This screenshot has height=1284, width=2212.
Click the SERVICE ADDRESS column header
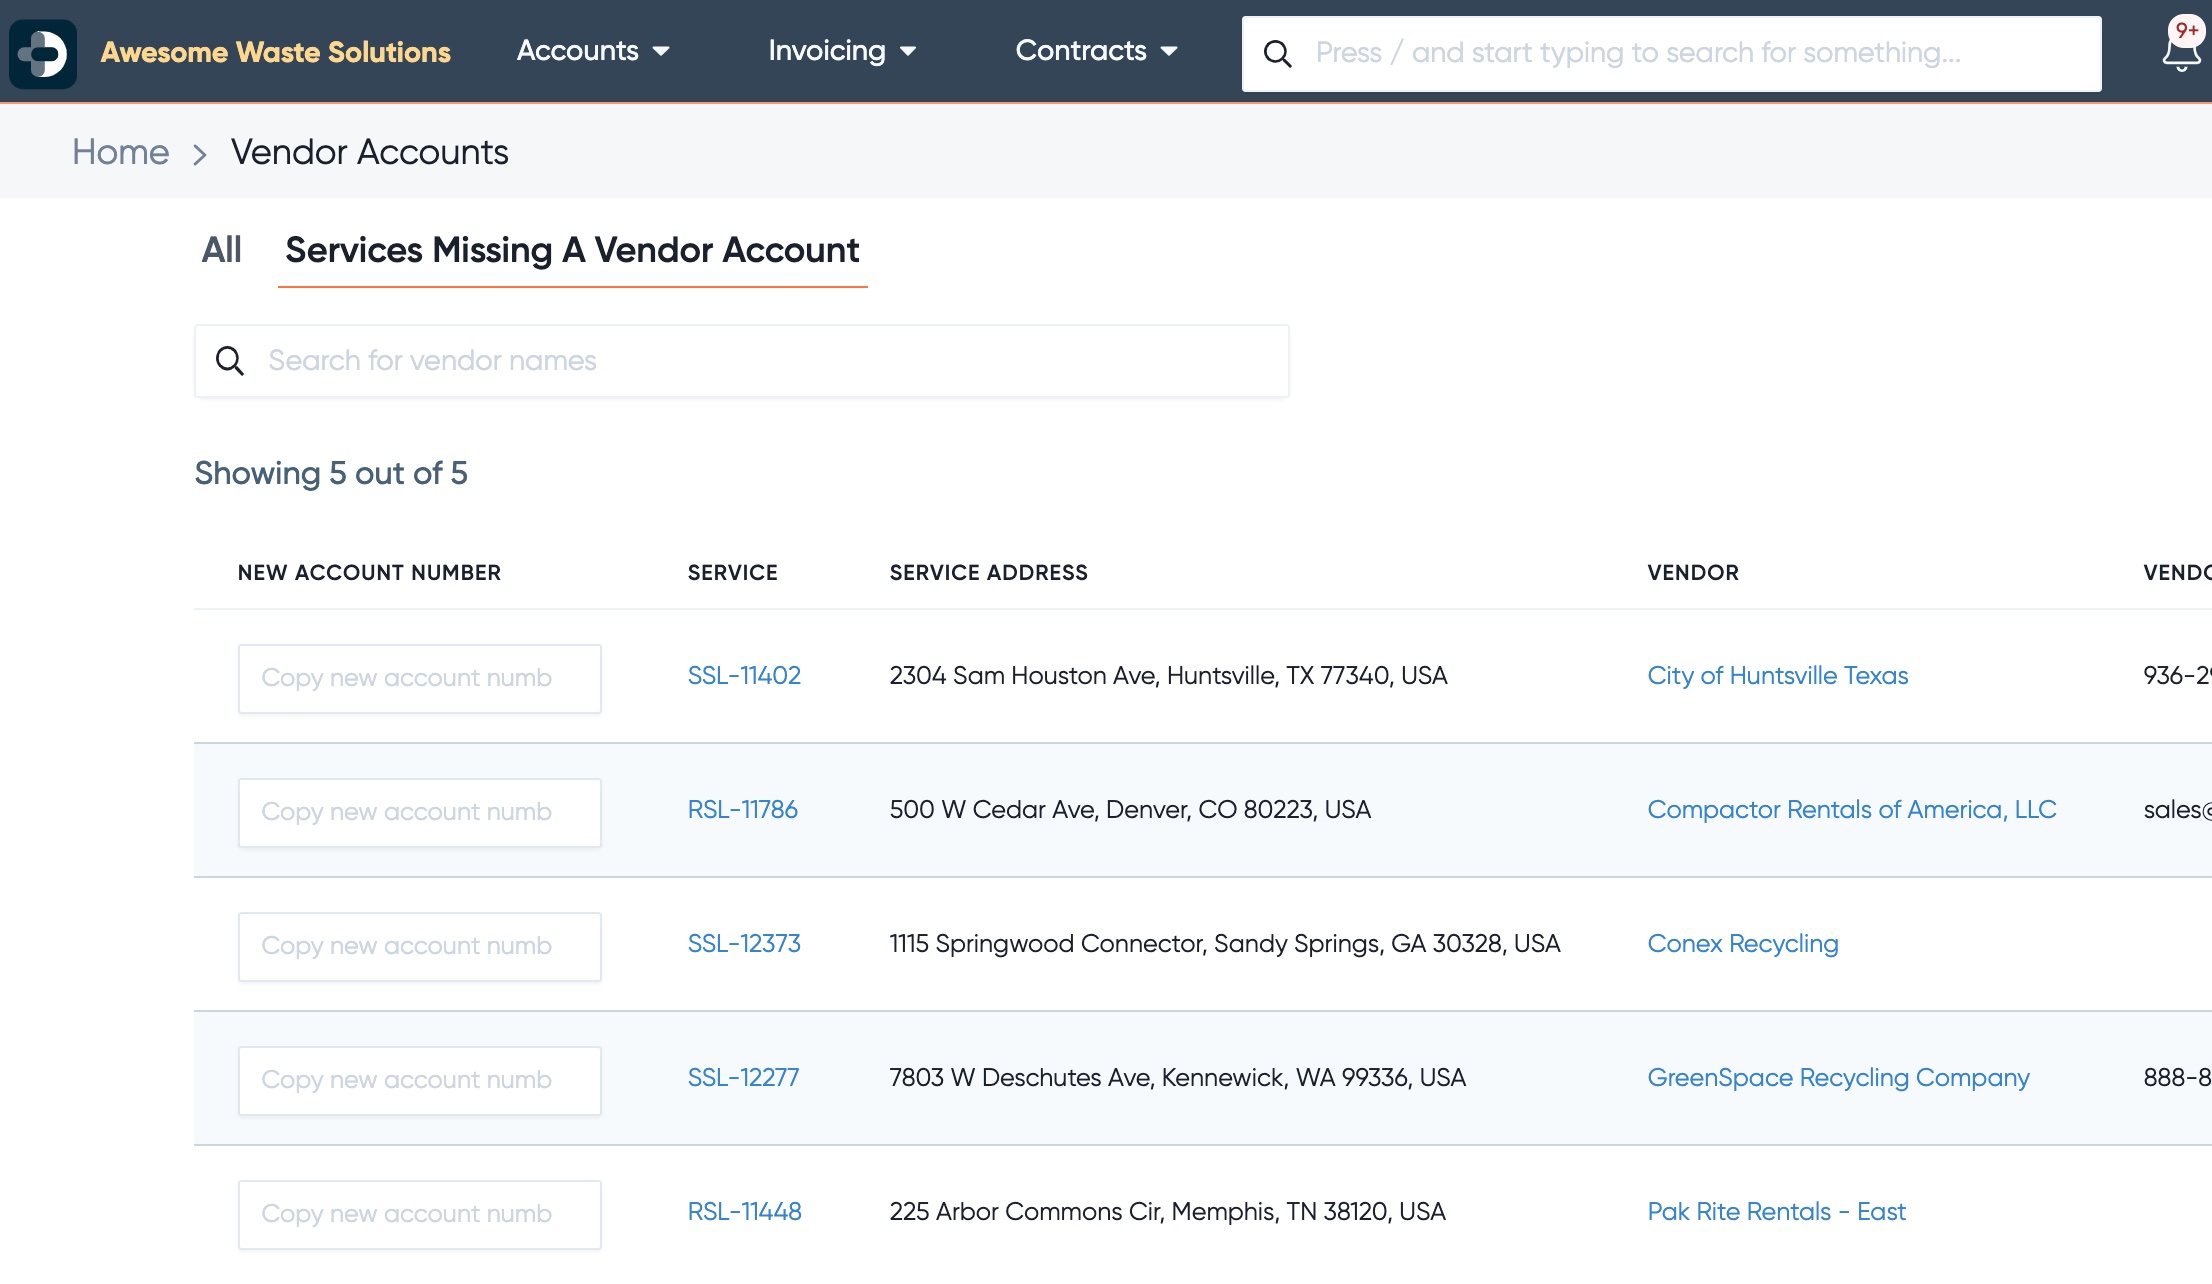click(988, 573)
